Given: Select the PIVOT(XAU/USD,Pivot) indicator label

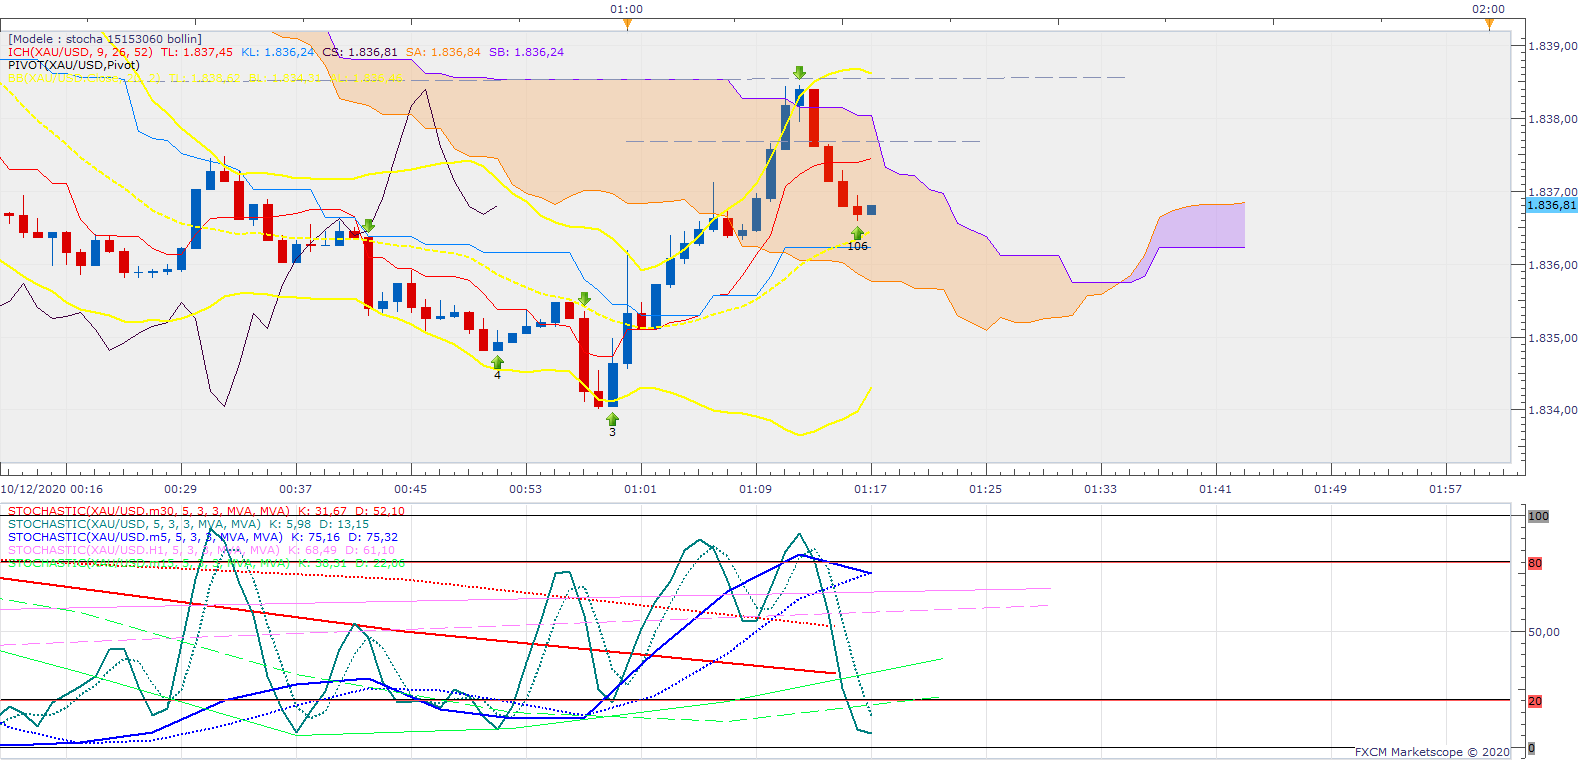Looking at the screenshot, I should (x=74, y=65).
